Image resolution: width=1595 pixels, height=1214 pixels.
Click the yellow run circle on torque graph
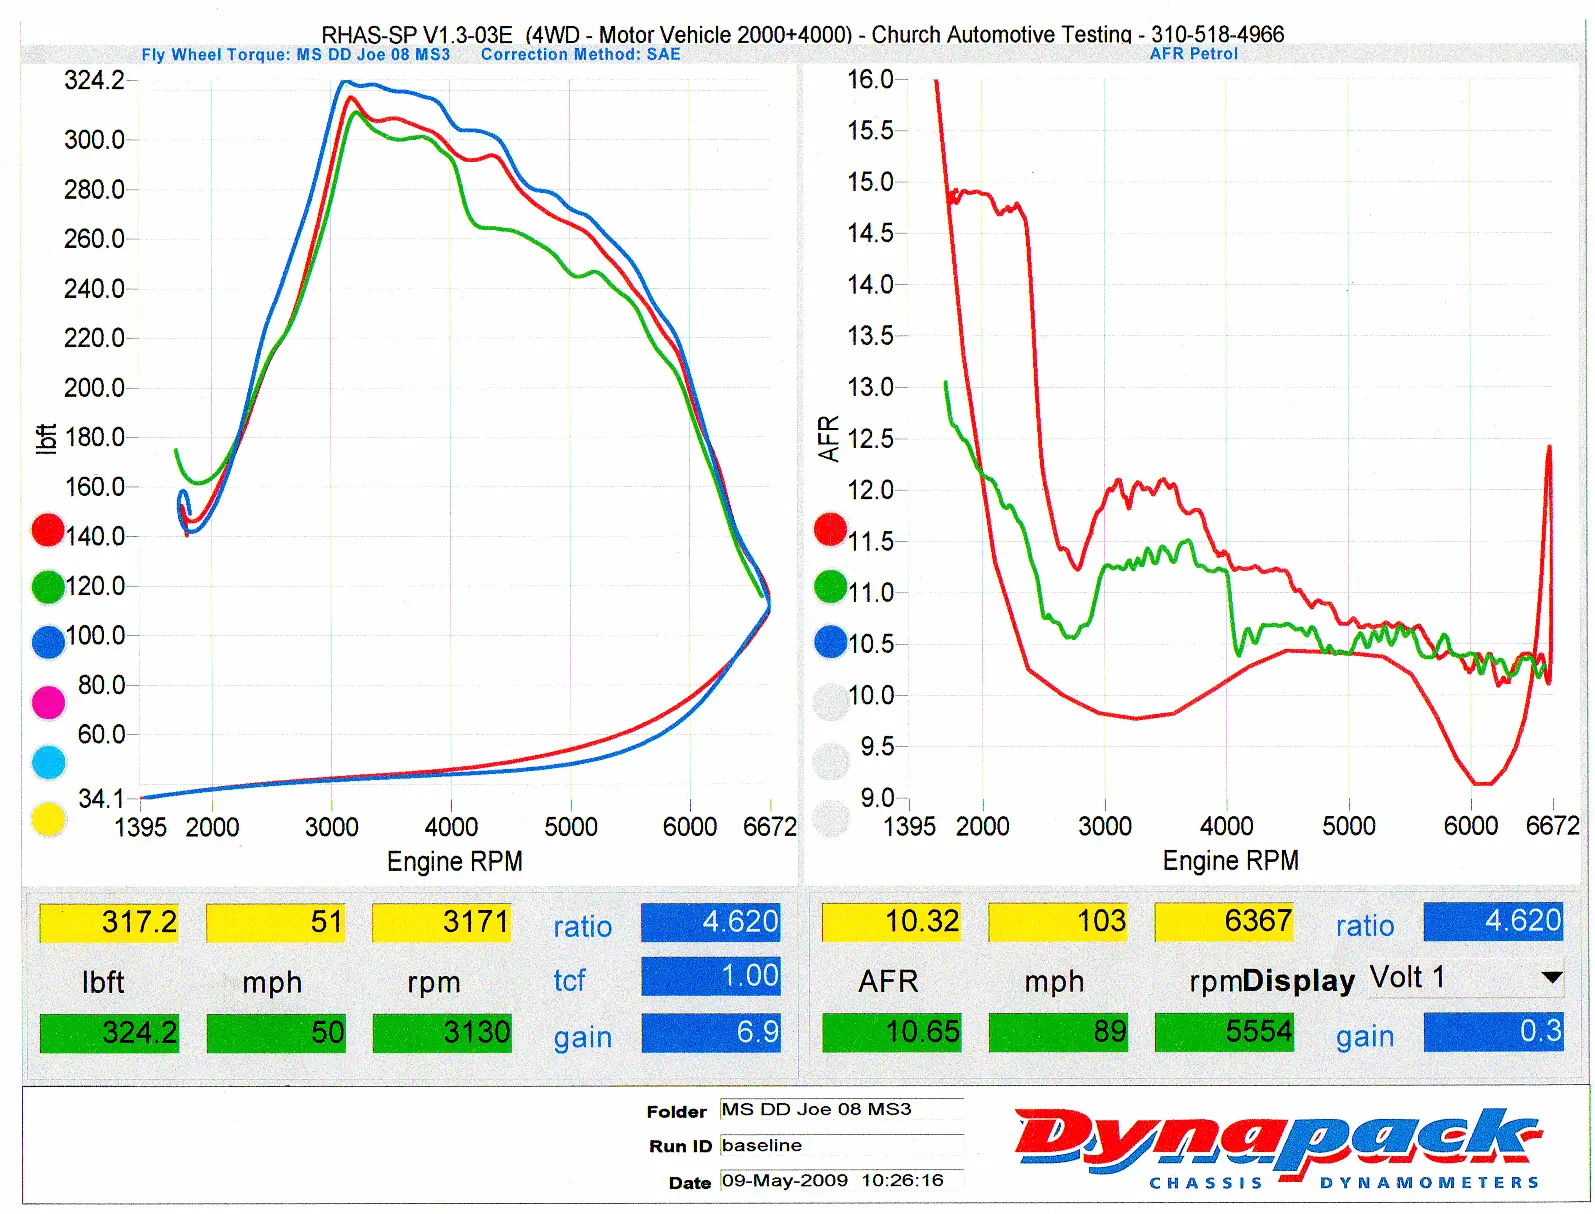pos(48,819)
